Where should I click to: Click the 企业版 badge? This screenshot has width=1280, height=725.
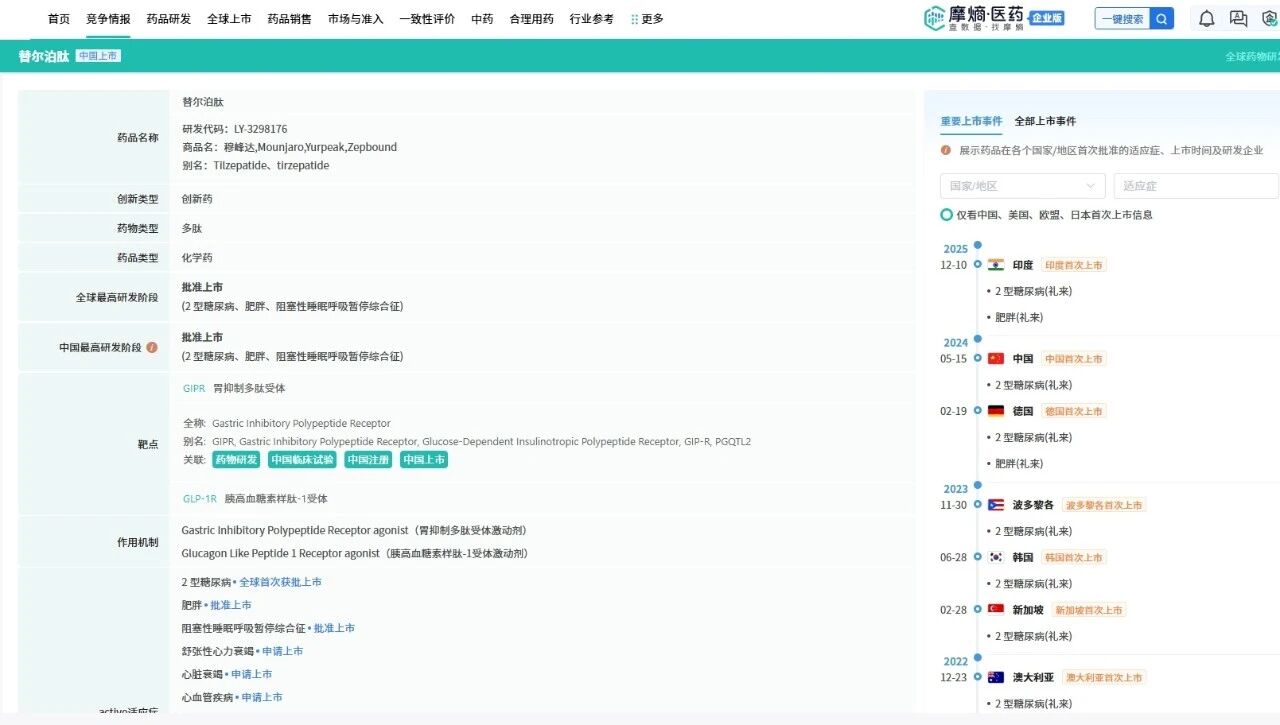(1047, 18)
